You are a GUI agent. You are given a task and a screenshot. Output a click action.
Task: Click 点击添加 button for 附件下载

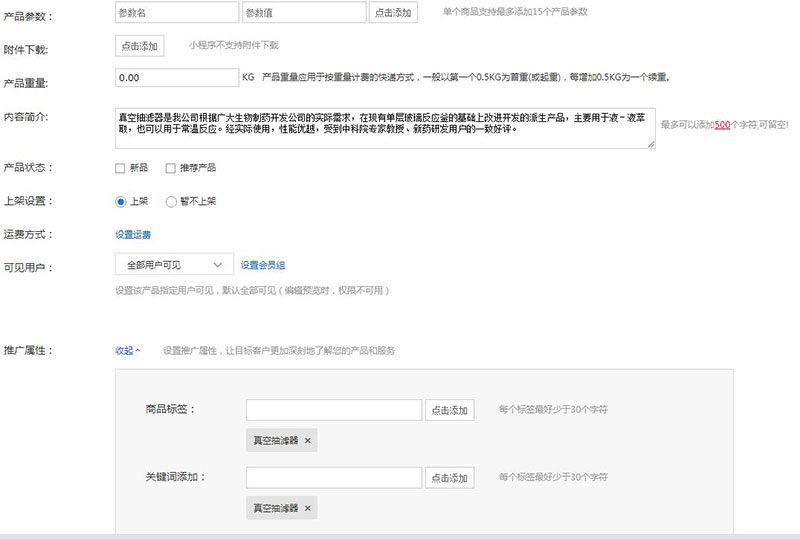tap(139, 46)
